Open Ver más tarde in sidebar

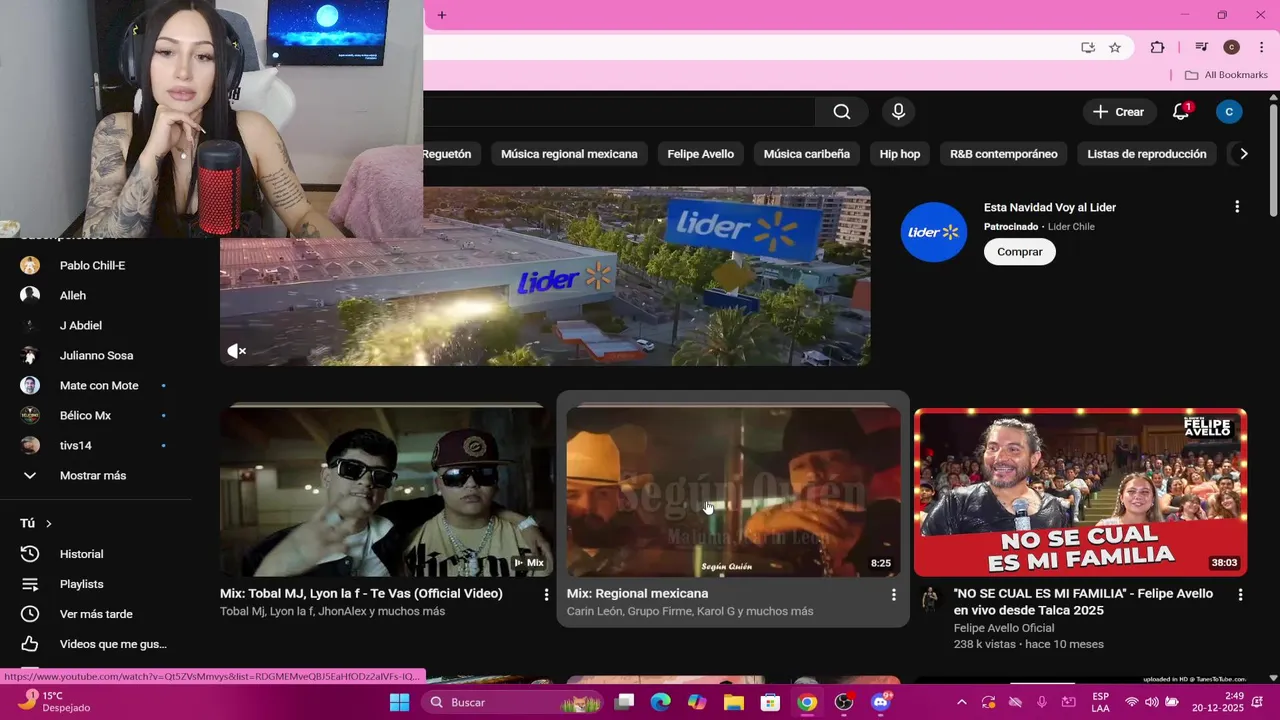click(x=96, y=614)
